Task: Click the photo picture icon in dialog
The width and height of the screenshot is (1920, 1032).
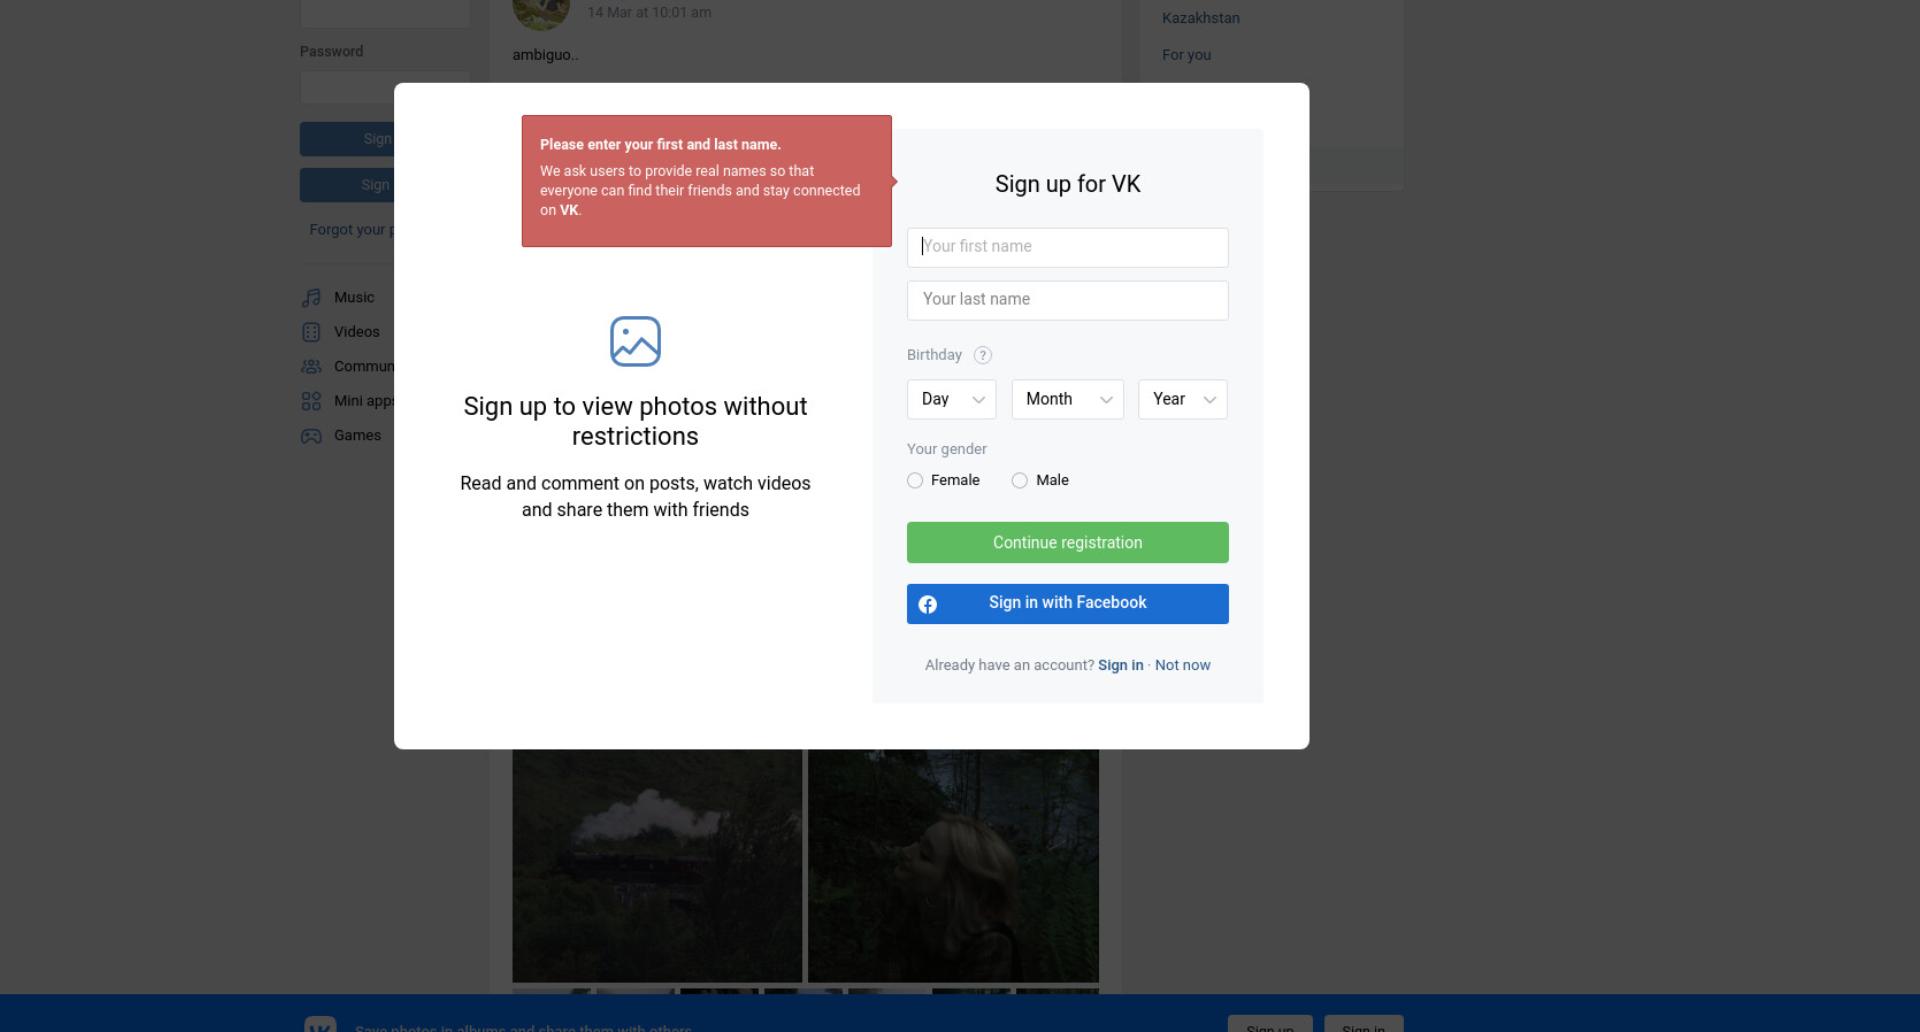Action: tap(635, 342)
